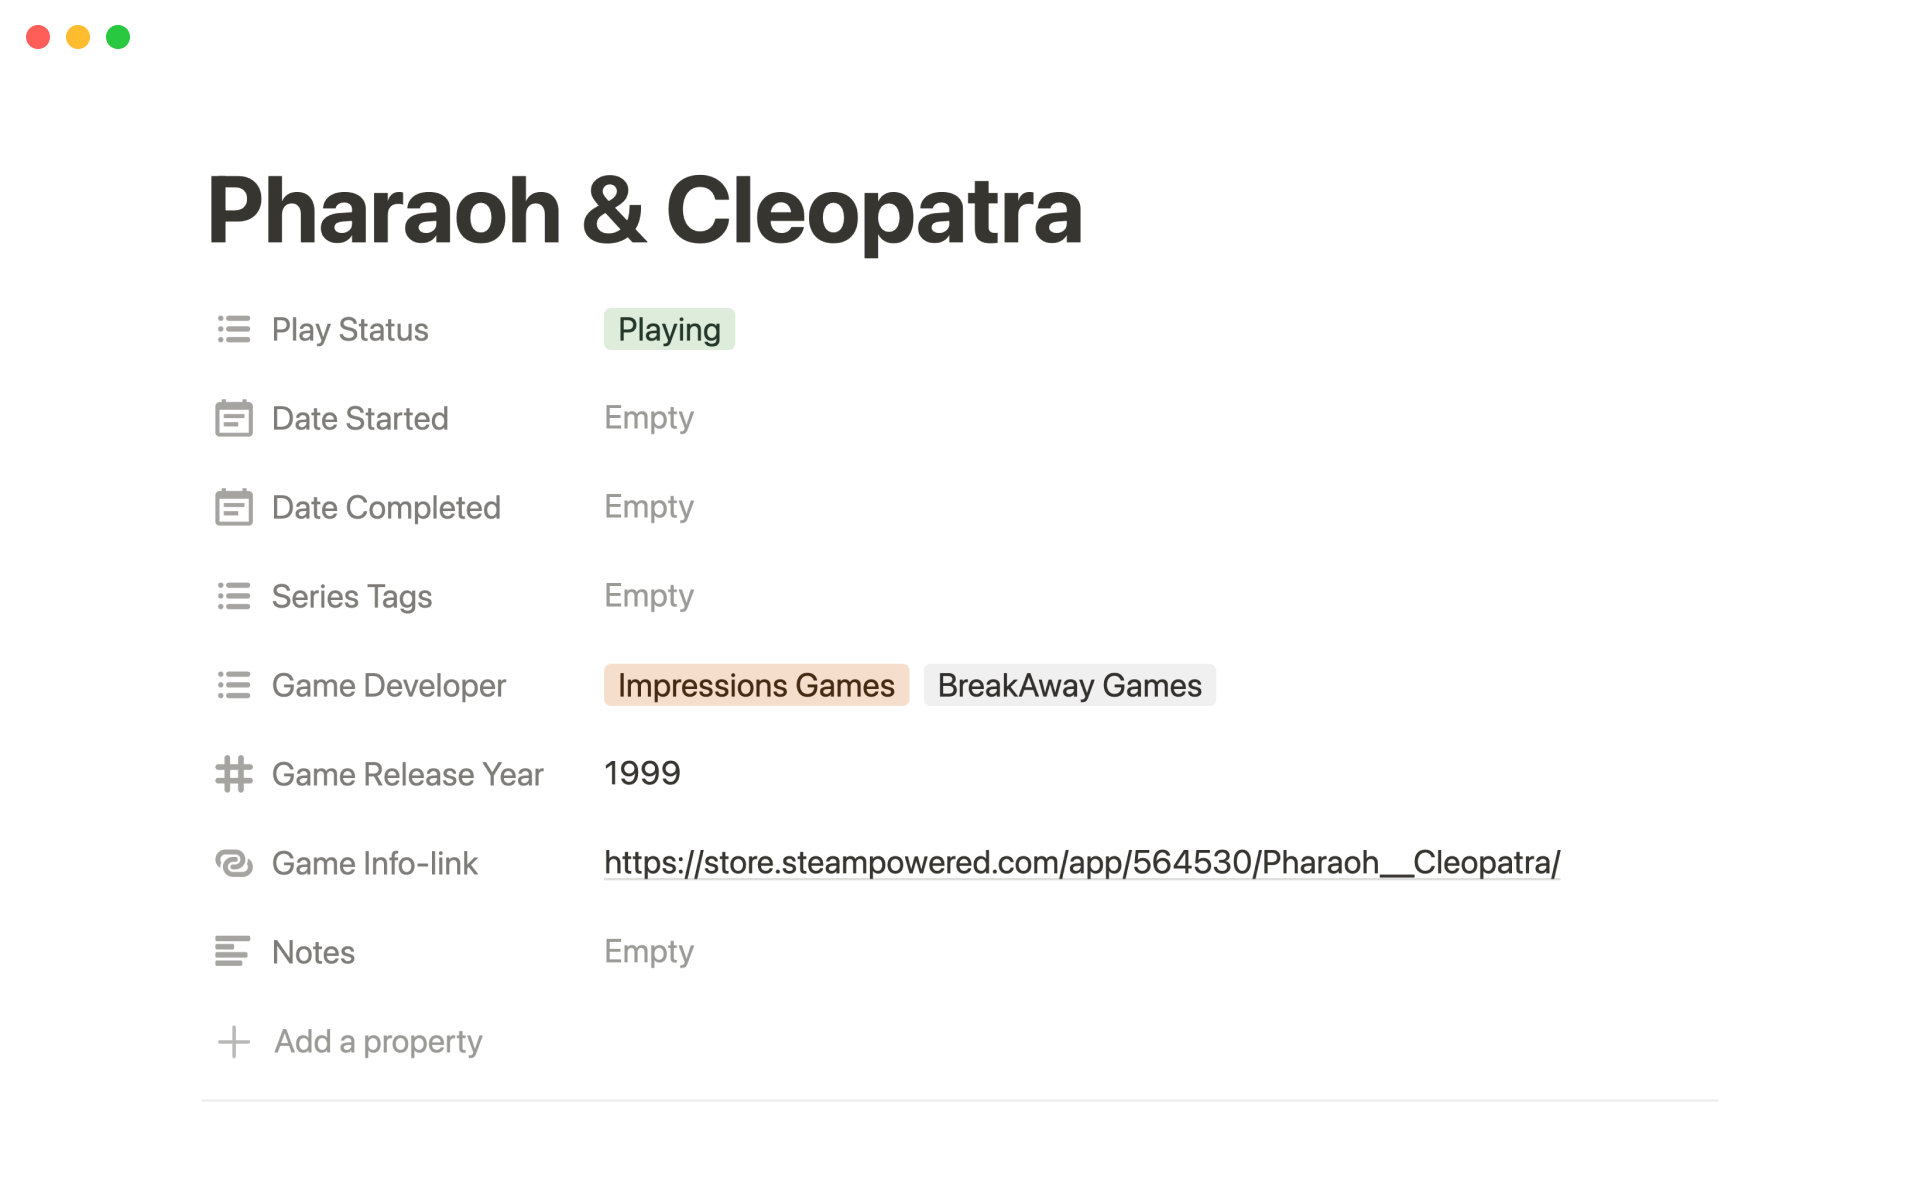Click the Game Info-link chain icon
The height and width of the screenshot is (1200, 1920).
coord(234,863)
